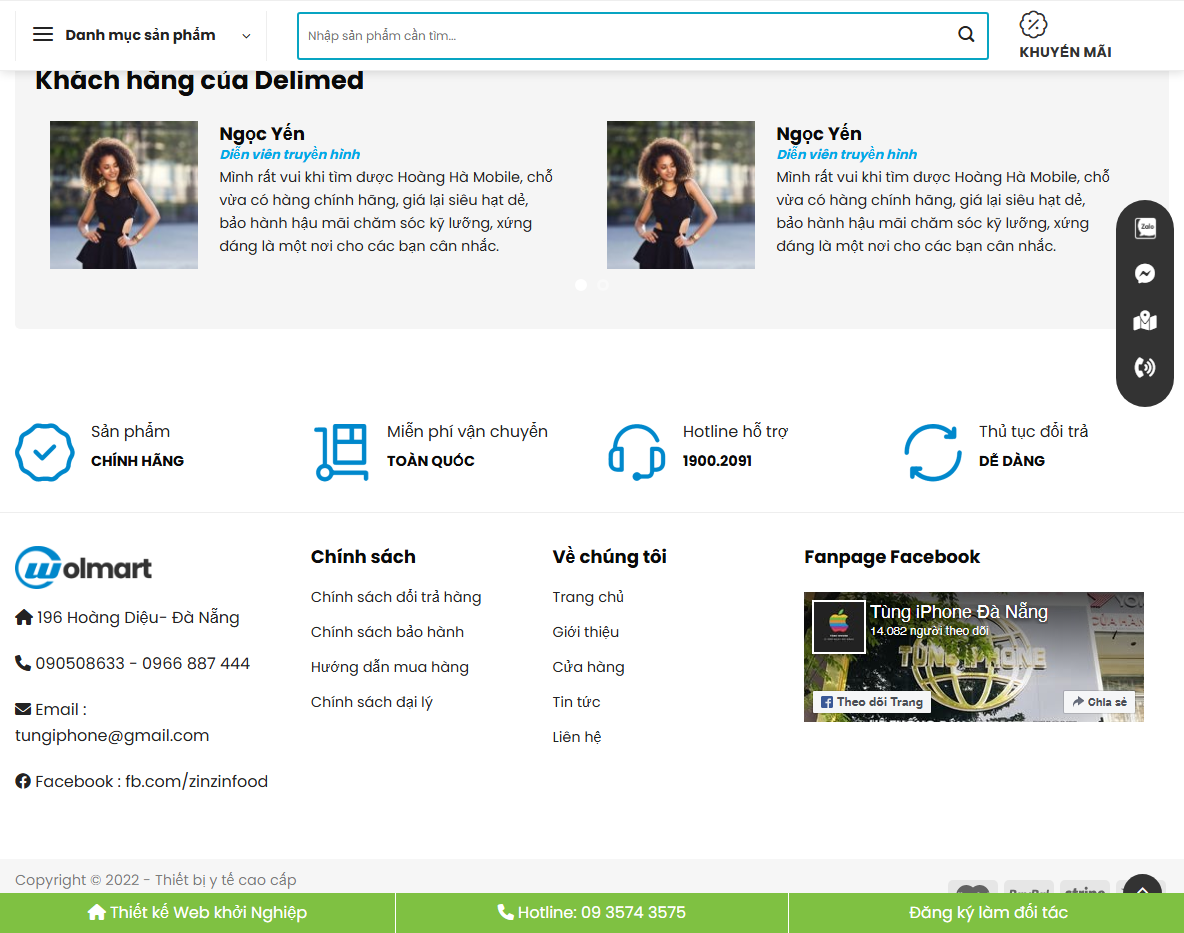1184x933 pixels.
Task: Click the delivery truck Miễn phí vận chuyển icon
Action: point(341,452)
